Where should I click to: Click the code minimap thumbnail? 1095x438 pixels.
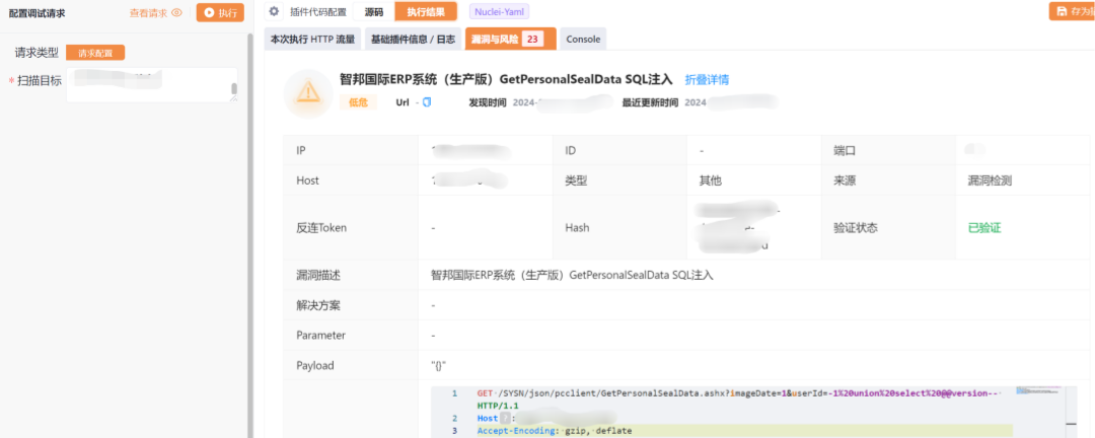point(1038,390)
